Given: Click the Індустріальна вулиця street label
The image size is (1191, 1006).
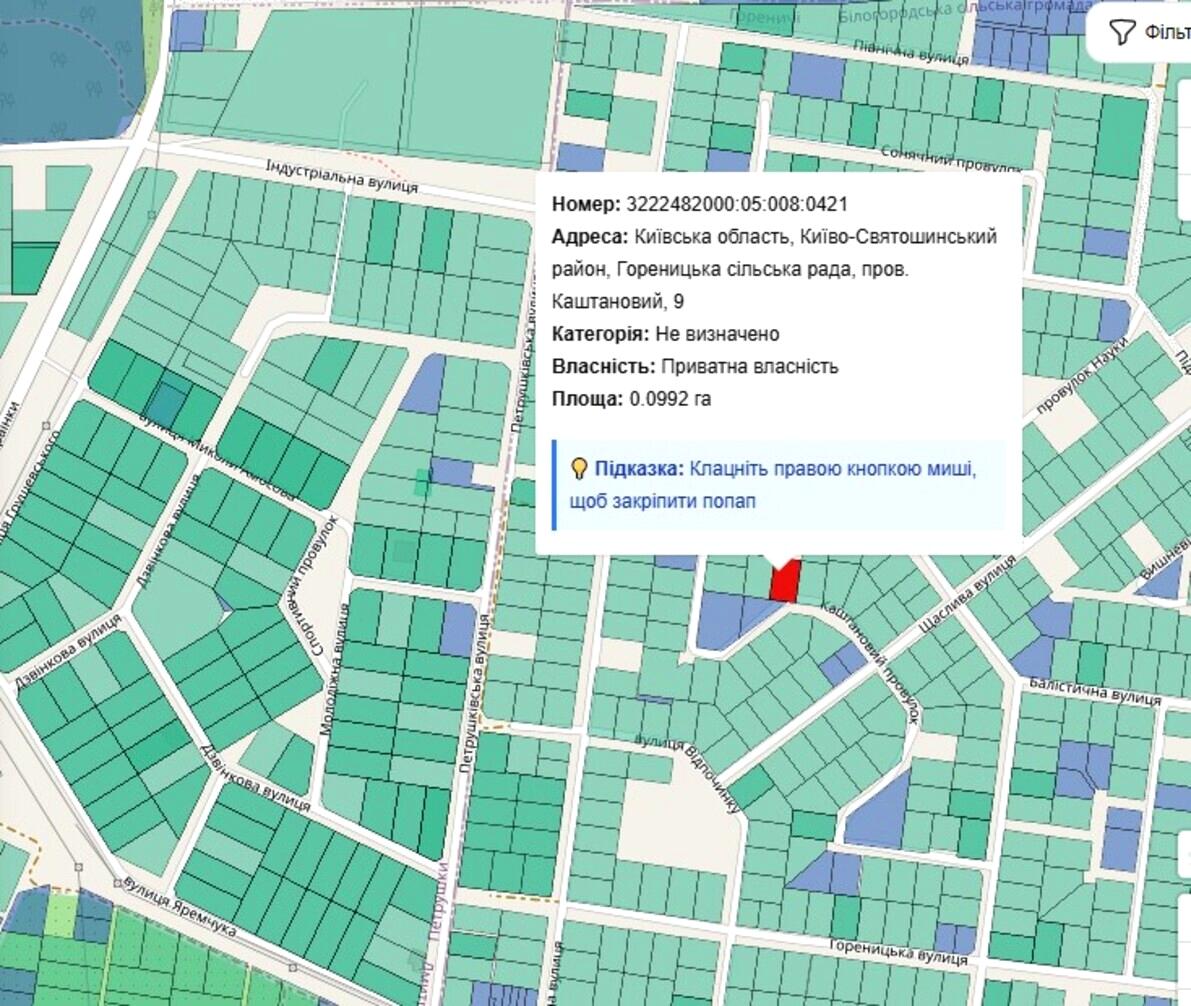Looking at the screenshot, I should (341, 176).
